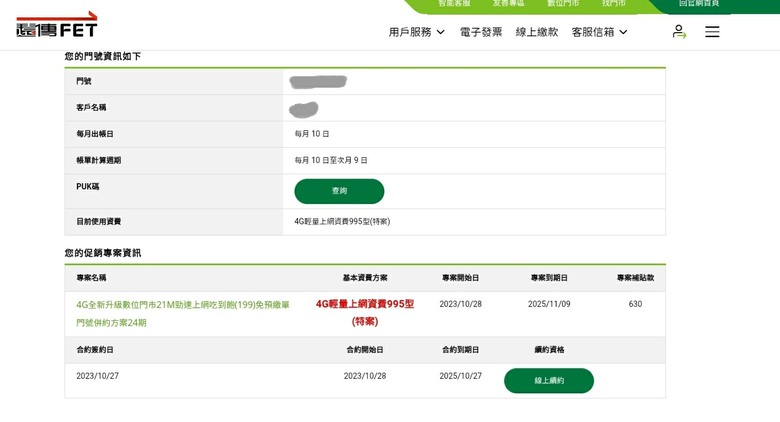This screenshot has width=780, height=422.
Task: Click 回官網首頁 at the top right
Action: point(698,4)
